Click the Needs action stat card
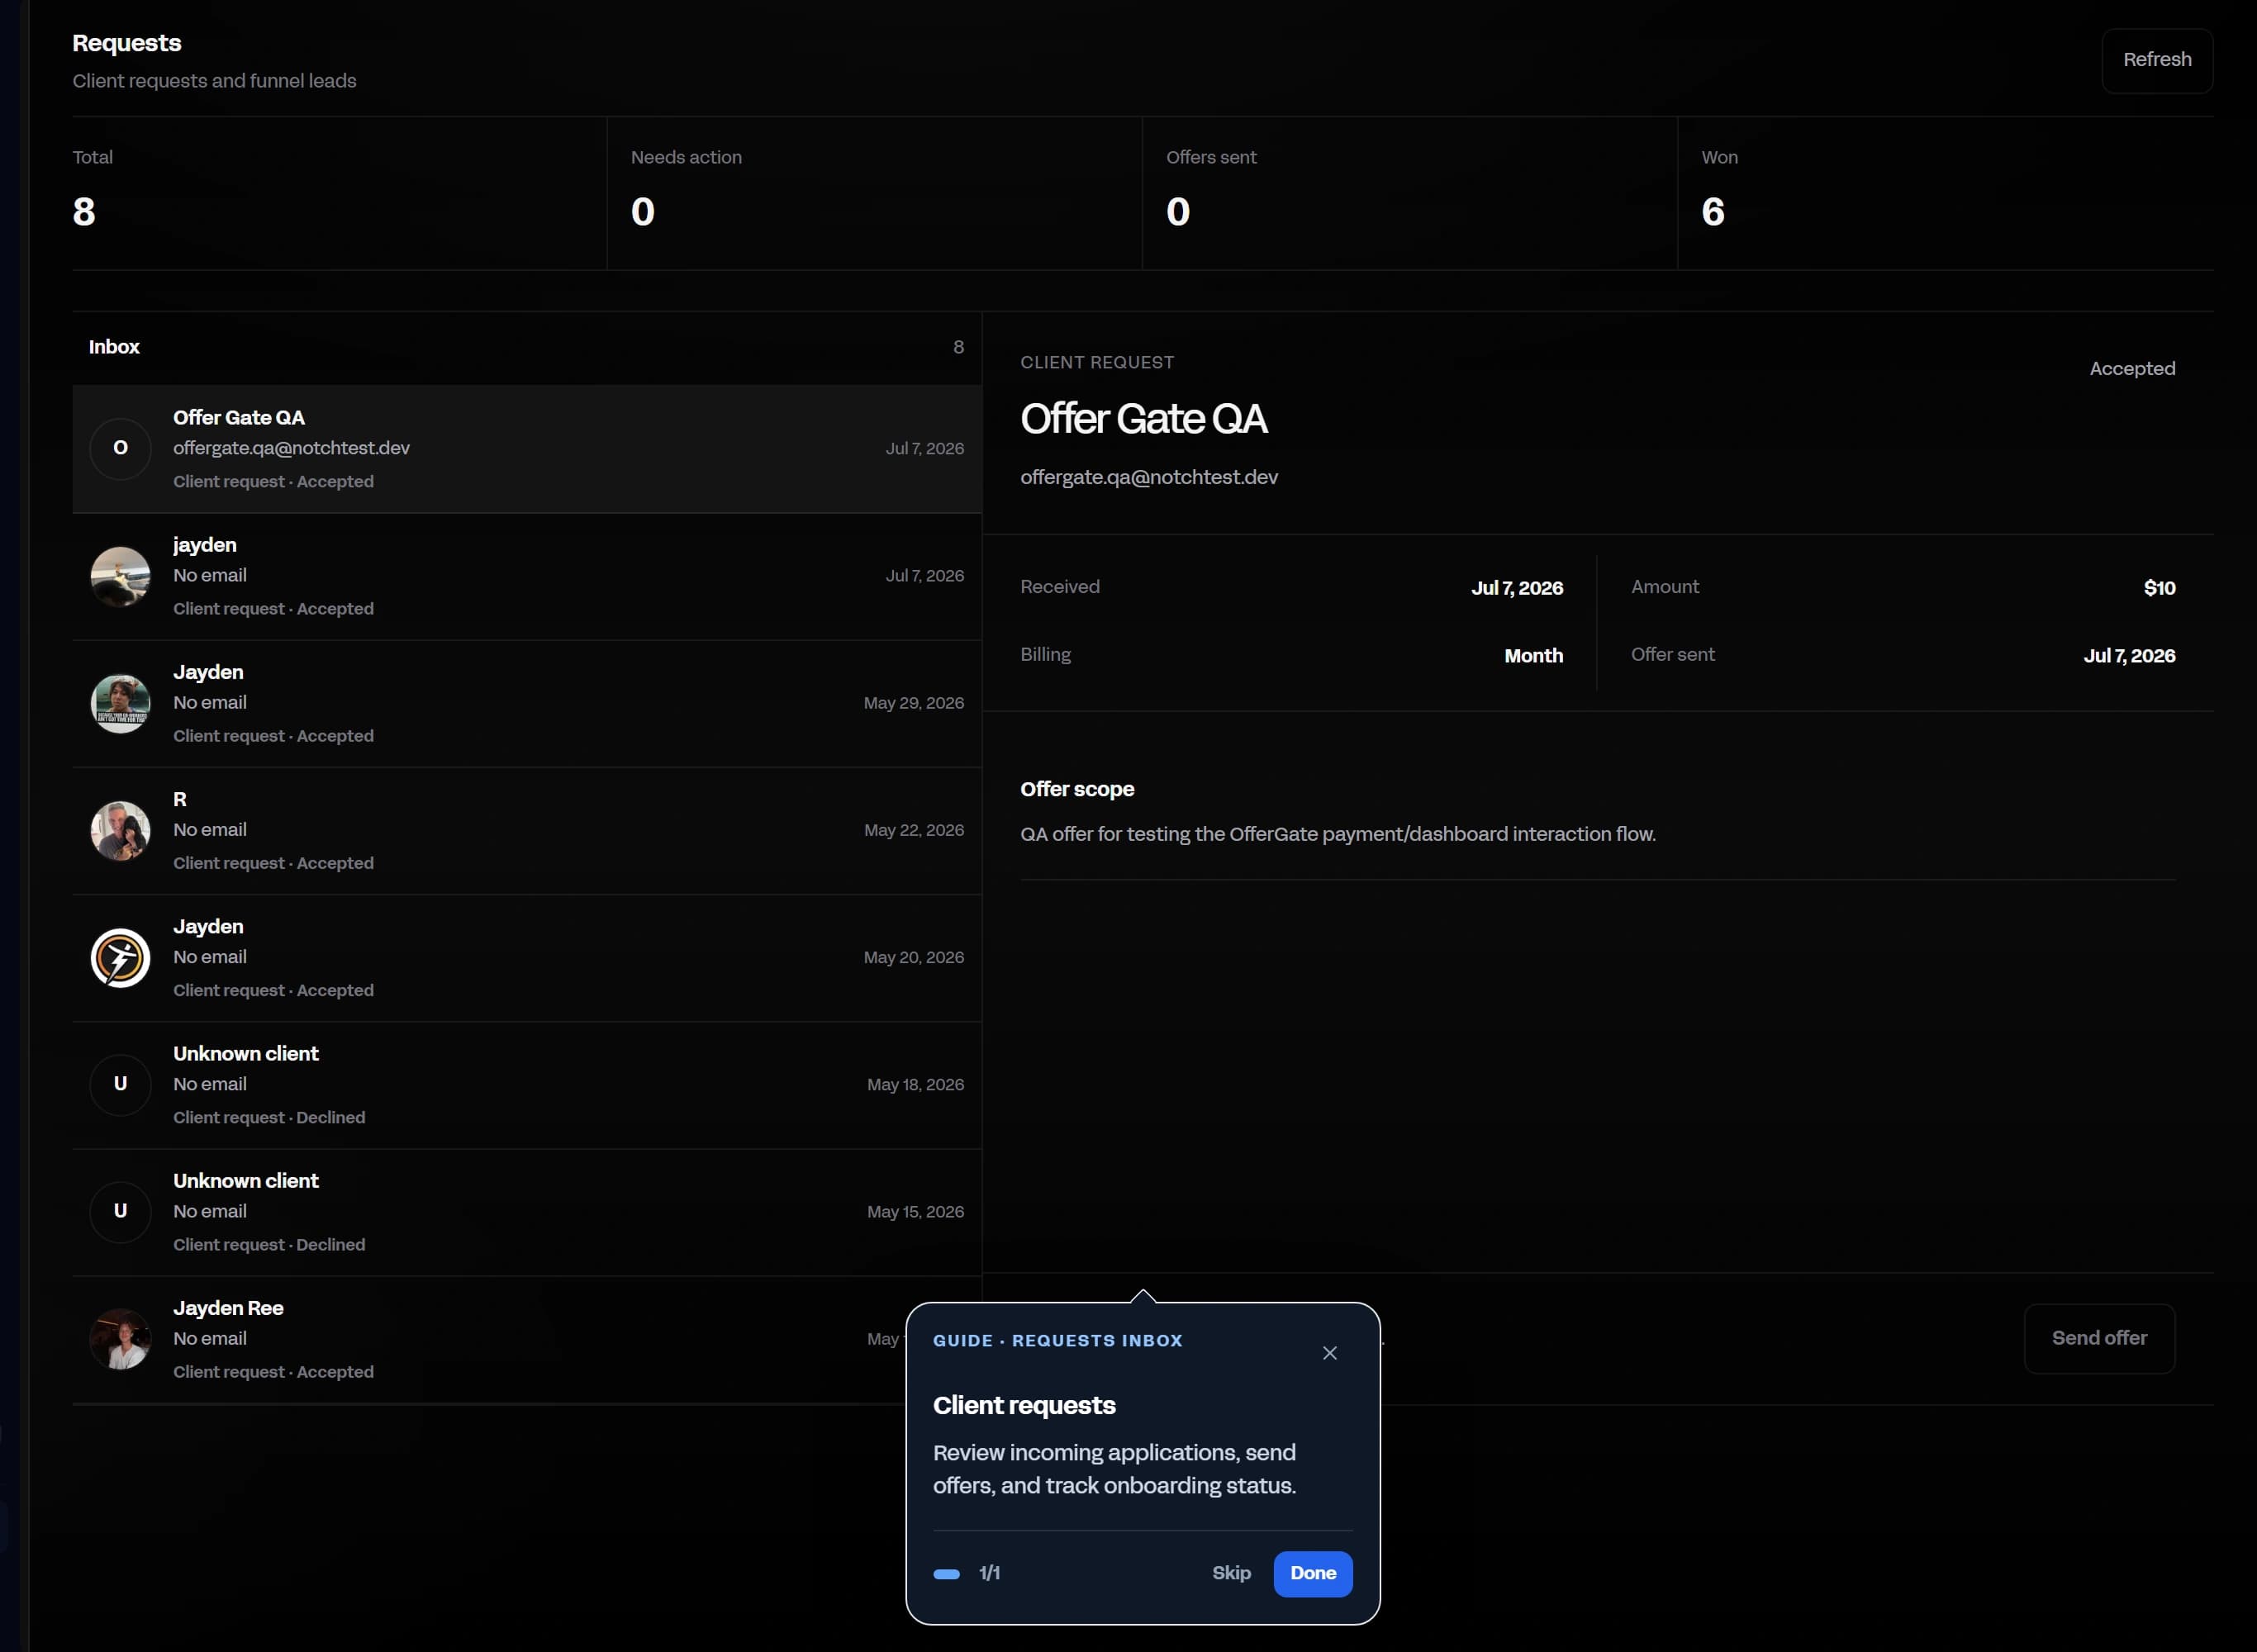 pos(874,193)
